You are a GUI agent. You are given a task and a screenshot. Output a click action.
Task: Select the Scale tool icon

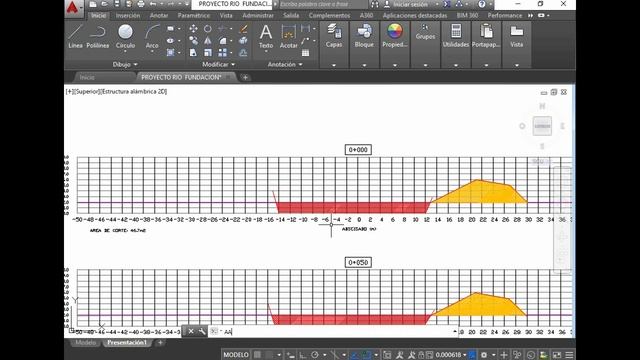coord(208,53)
